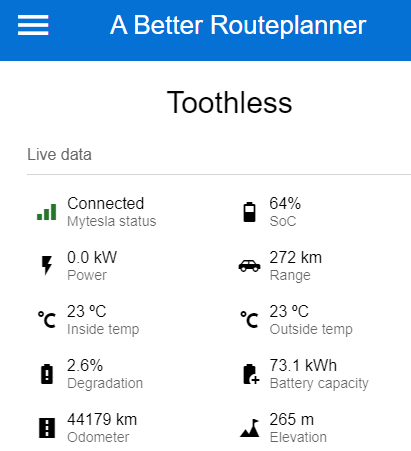The height and width of the screenshot is (451, 411).
Task: Click the A Better Routeplanner title
Action: (238, 25)
